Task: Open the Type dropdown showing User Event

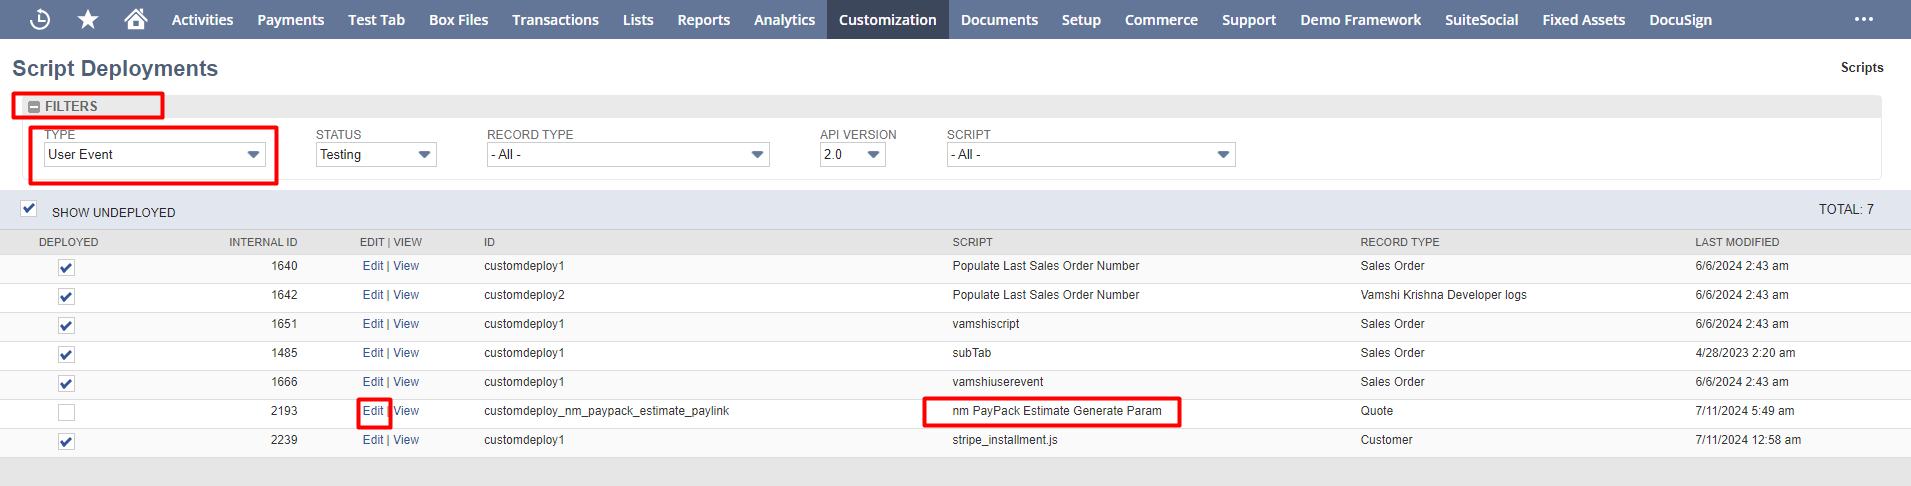Action: click(x=154, y=155)
